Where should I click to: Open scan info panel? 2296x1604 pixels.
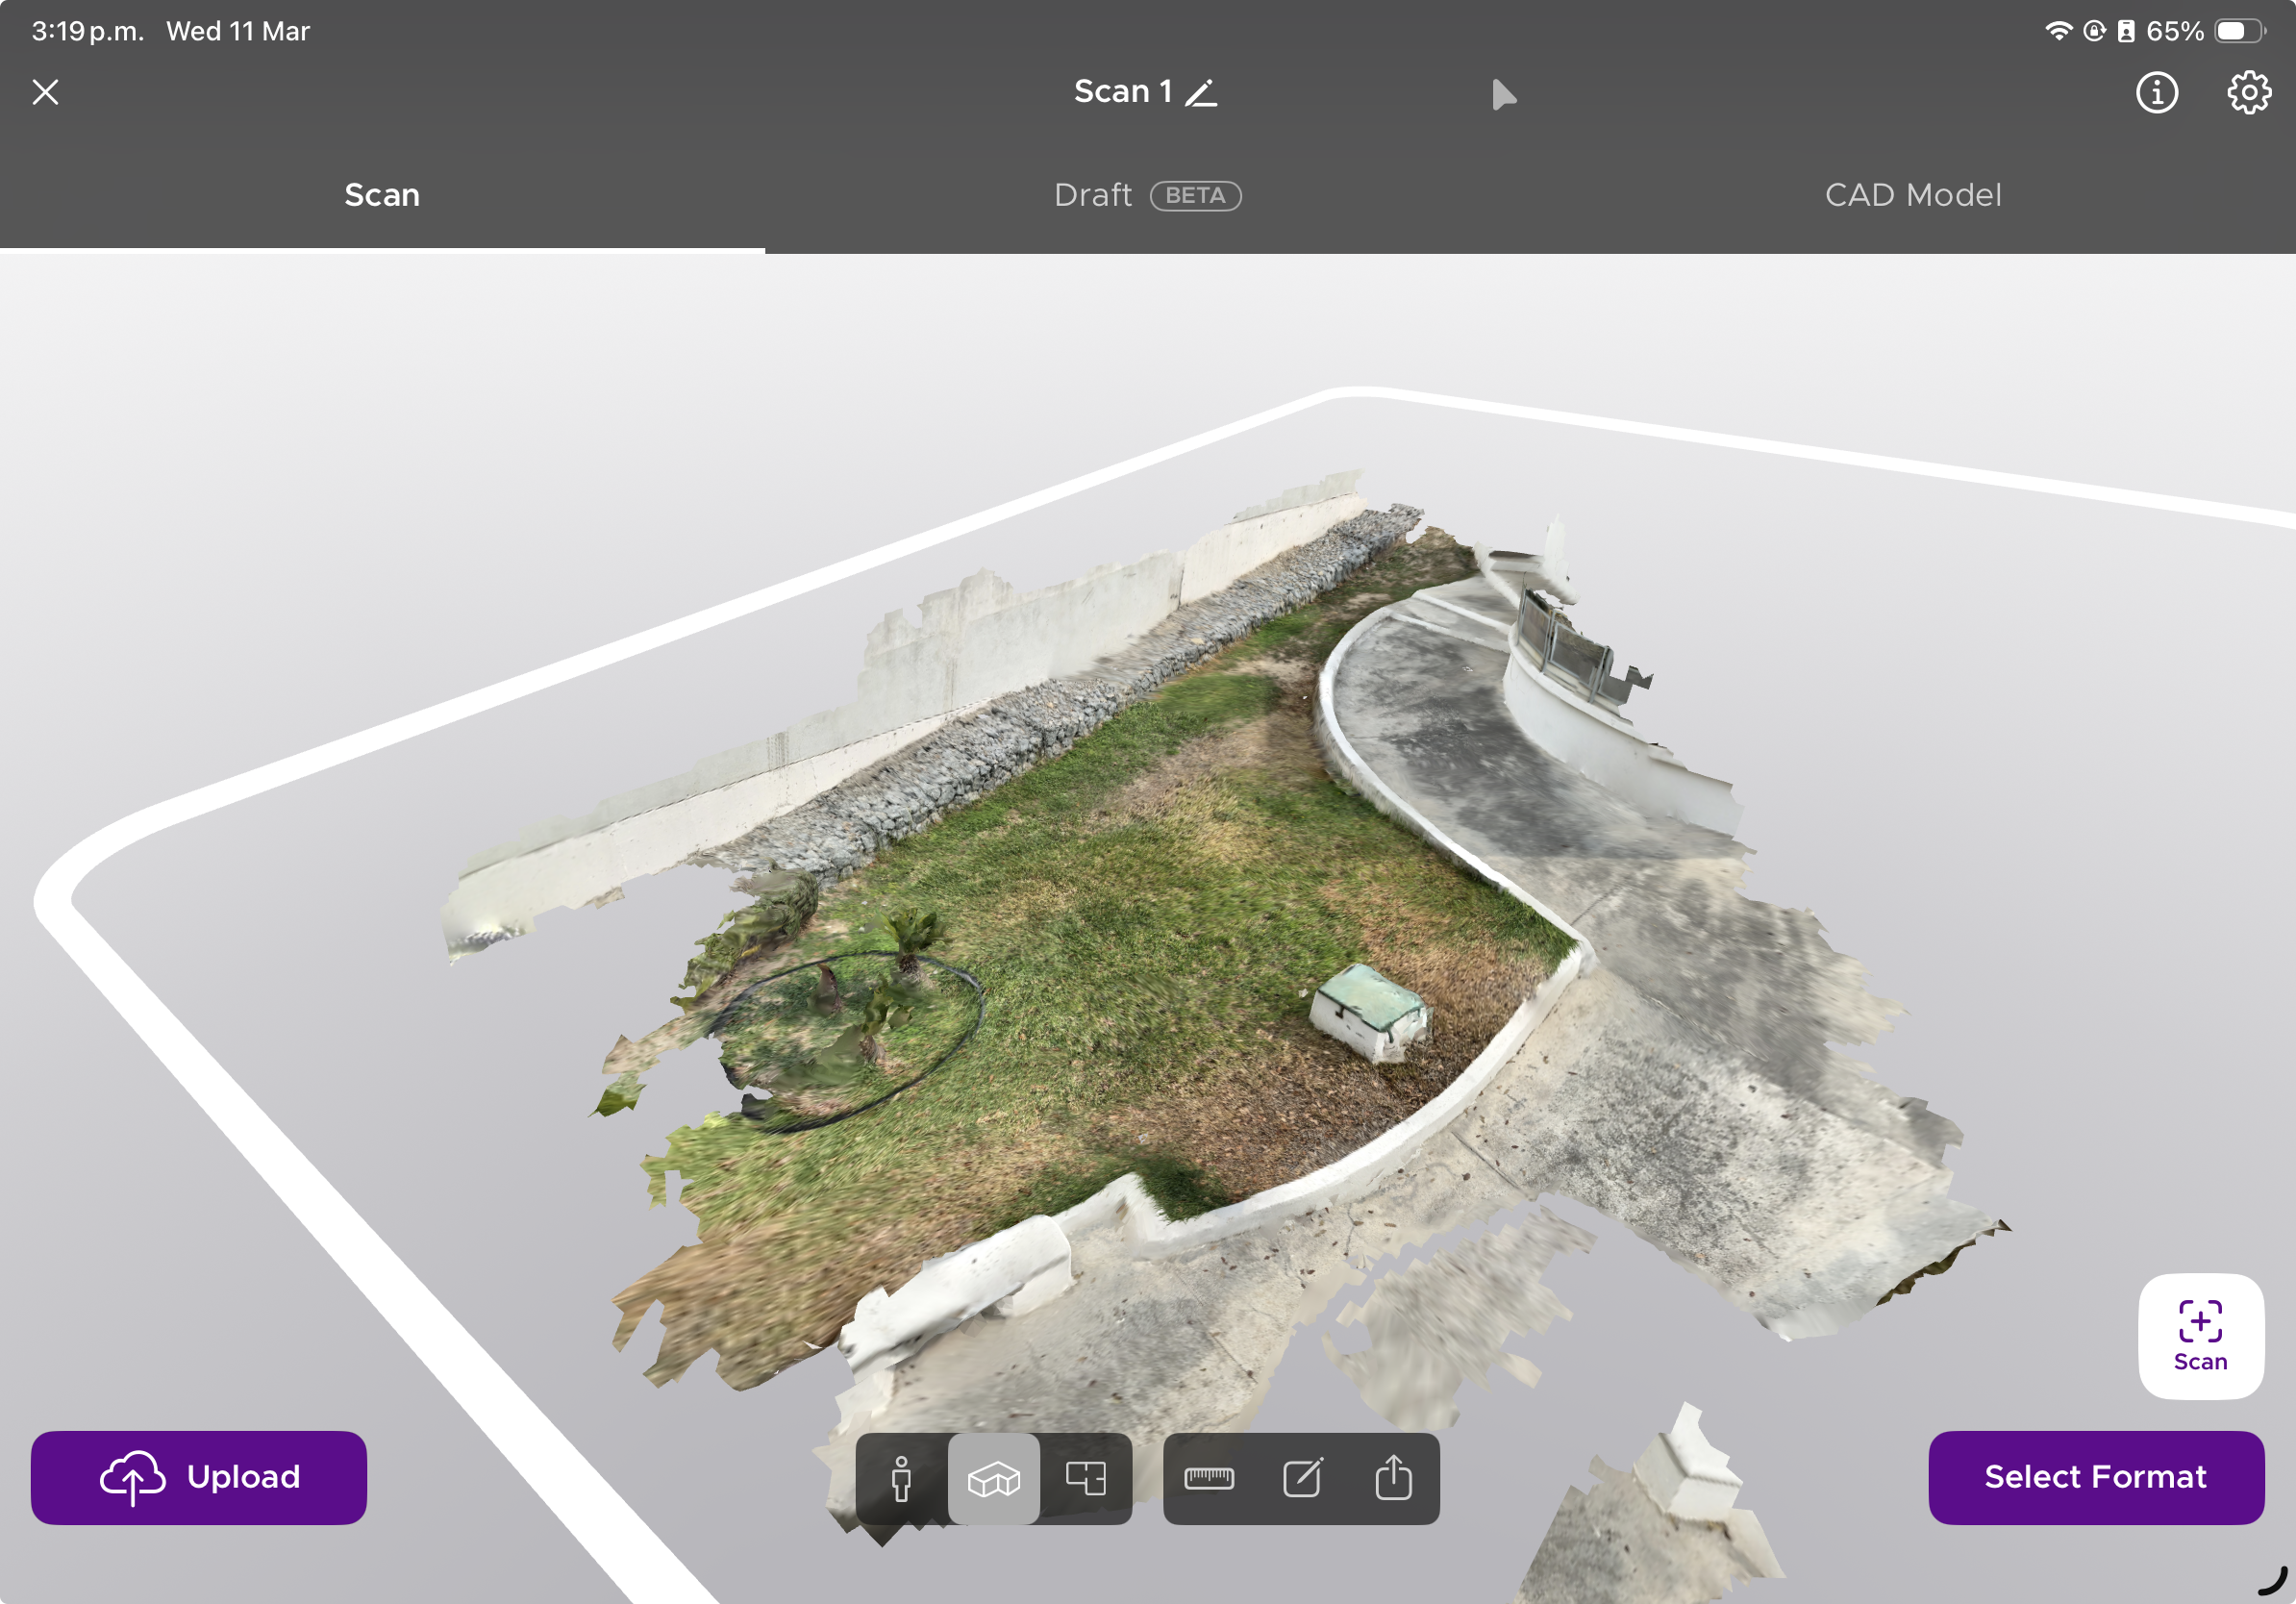click(x=2156, y=93)
